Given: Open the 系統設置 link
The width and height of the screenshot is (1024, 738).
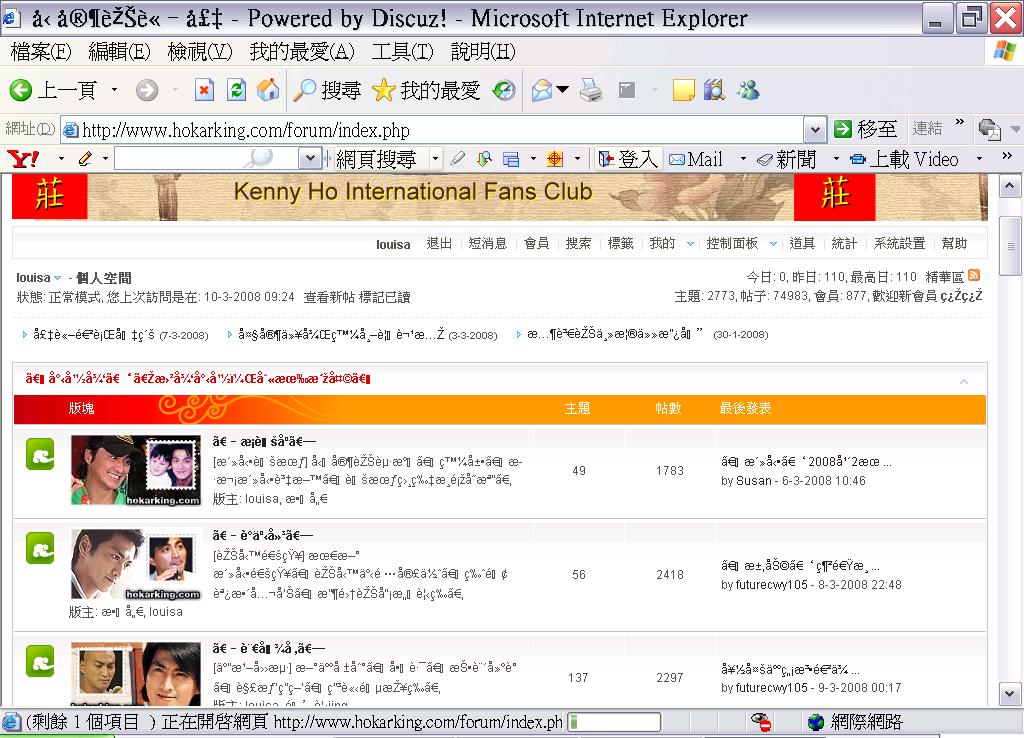Looking at the screenshot, I should (899, 244).
